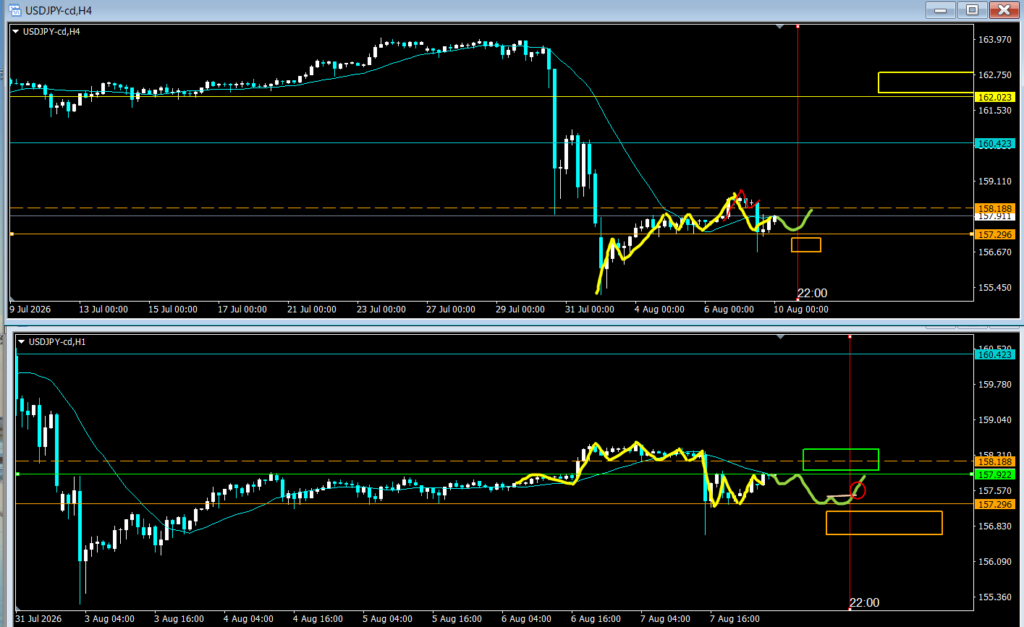Restore down the USDJPY-cd,H4 chart window
Image resolution: width=1024 pixels, height=627 pixels.
pos(972,10)
